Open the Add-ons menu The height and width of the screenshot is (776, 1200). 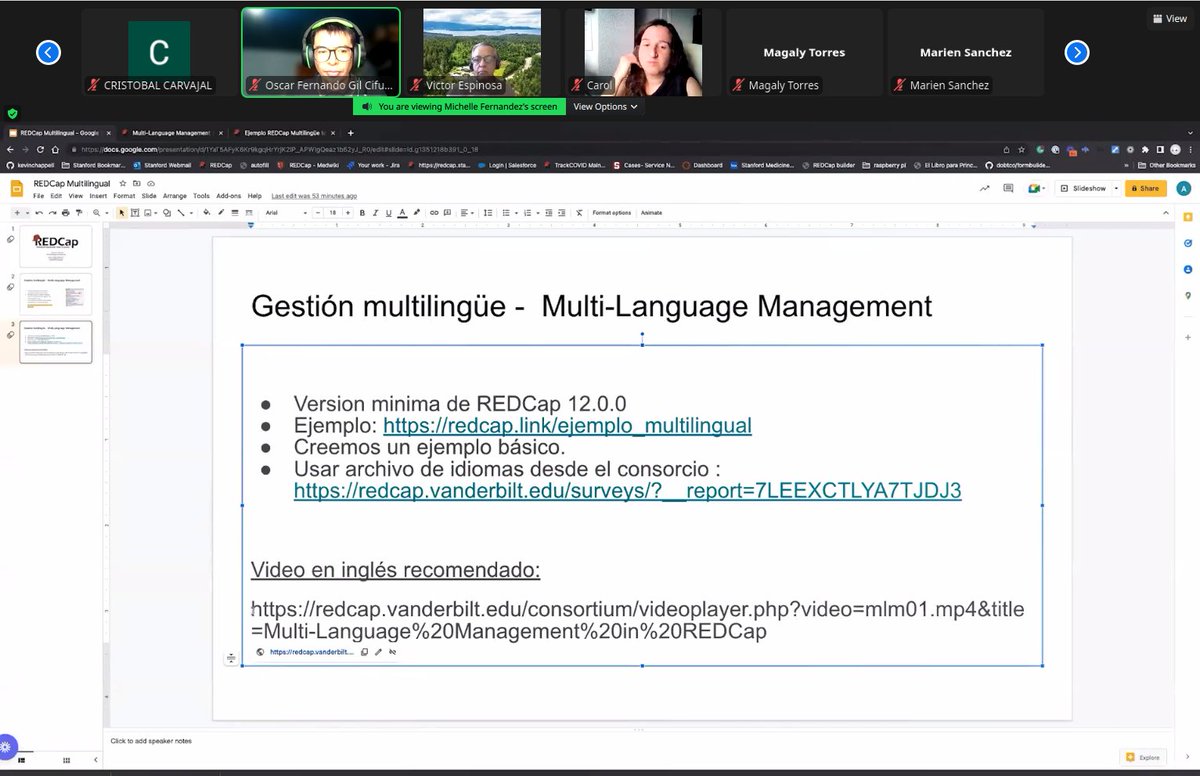229,196
